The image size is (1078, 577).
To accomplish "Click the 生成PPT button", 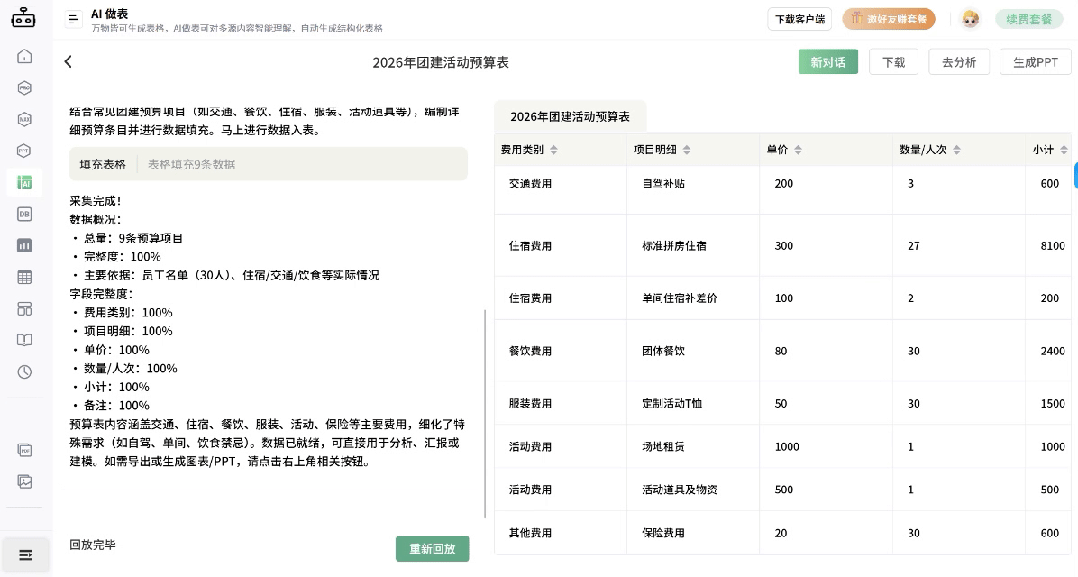I will (x=1035, y=61).
